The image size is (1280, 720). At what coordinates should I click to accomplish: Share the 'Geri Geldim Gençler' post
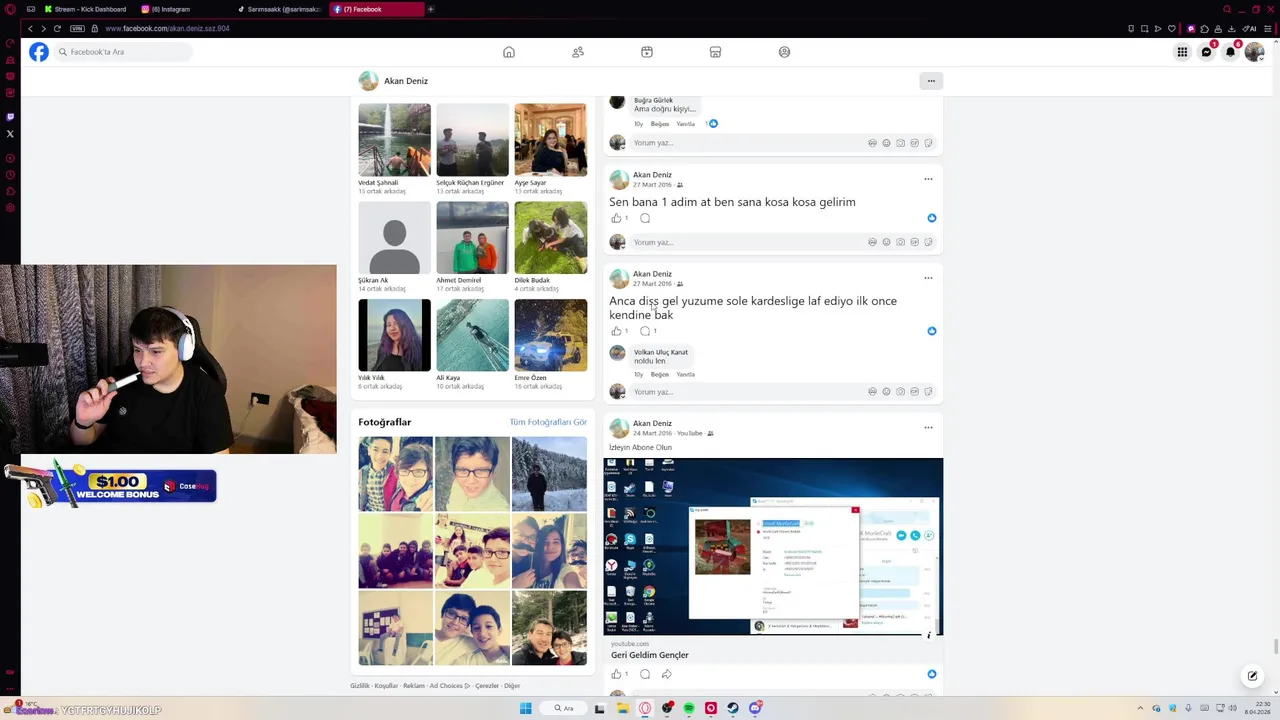(x=666, y=674)
